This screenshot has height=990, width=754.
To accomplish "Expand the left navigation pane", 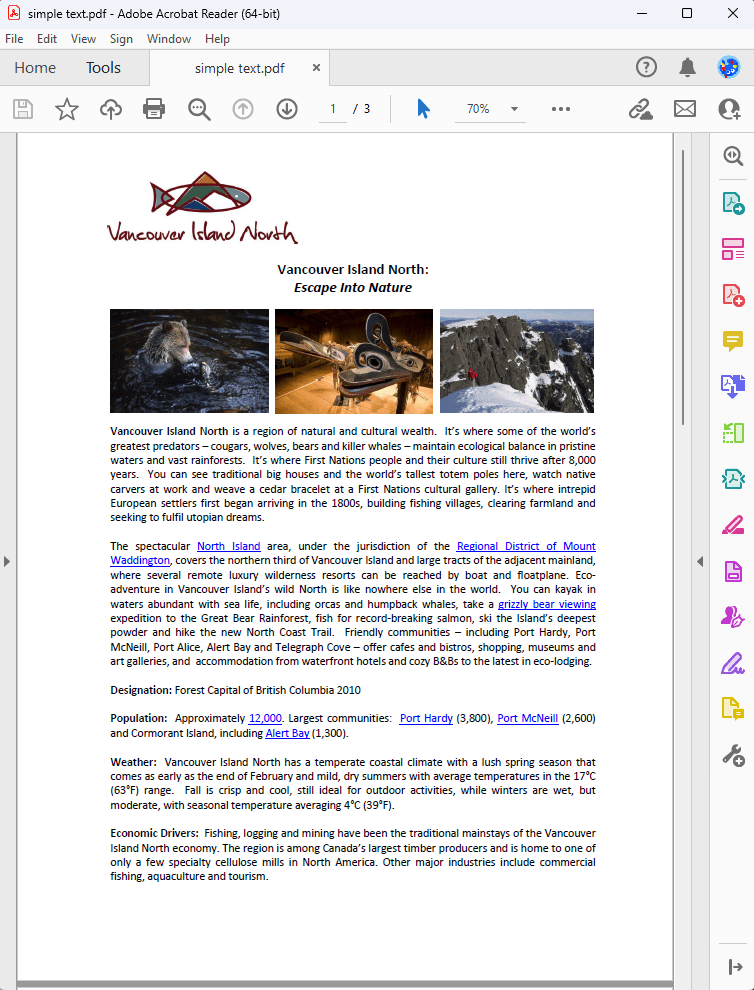I will 7,561.
